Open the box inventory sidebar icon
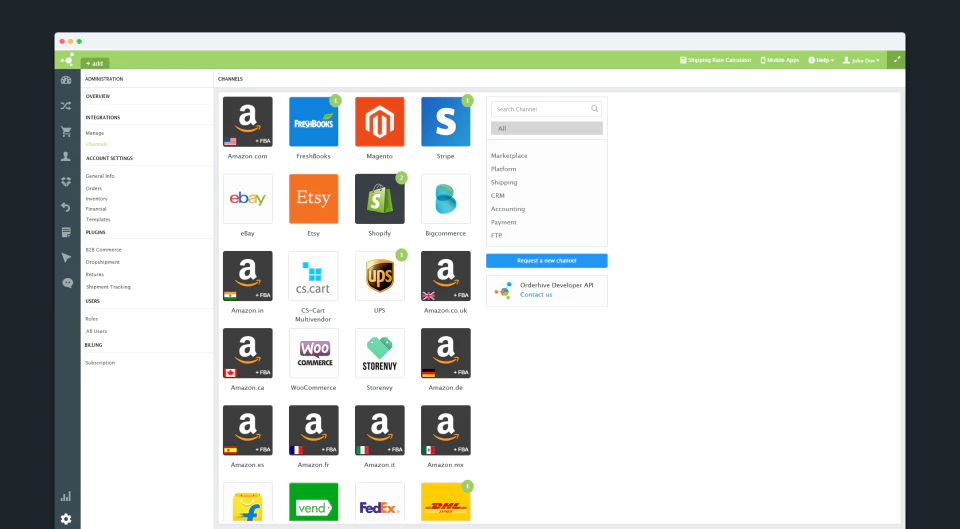Image resolution: width=960 pixels, height=529 pixels. (x=66, y=182)
